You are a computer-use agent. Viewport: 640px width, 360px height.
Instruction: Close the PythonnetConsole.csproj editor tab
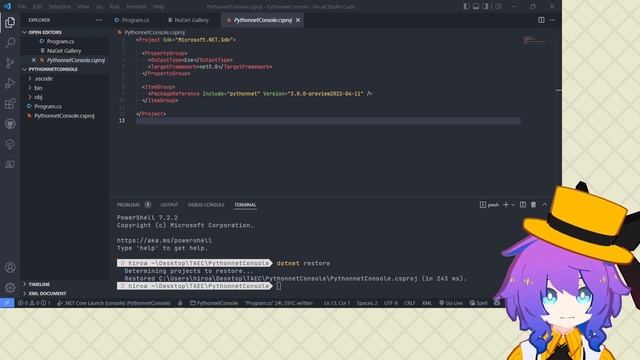(x=298, y=20)
